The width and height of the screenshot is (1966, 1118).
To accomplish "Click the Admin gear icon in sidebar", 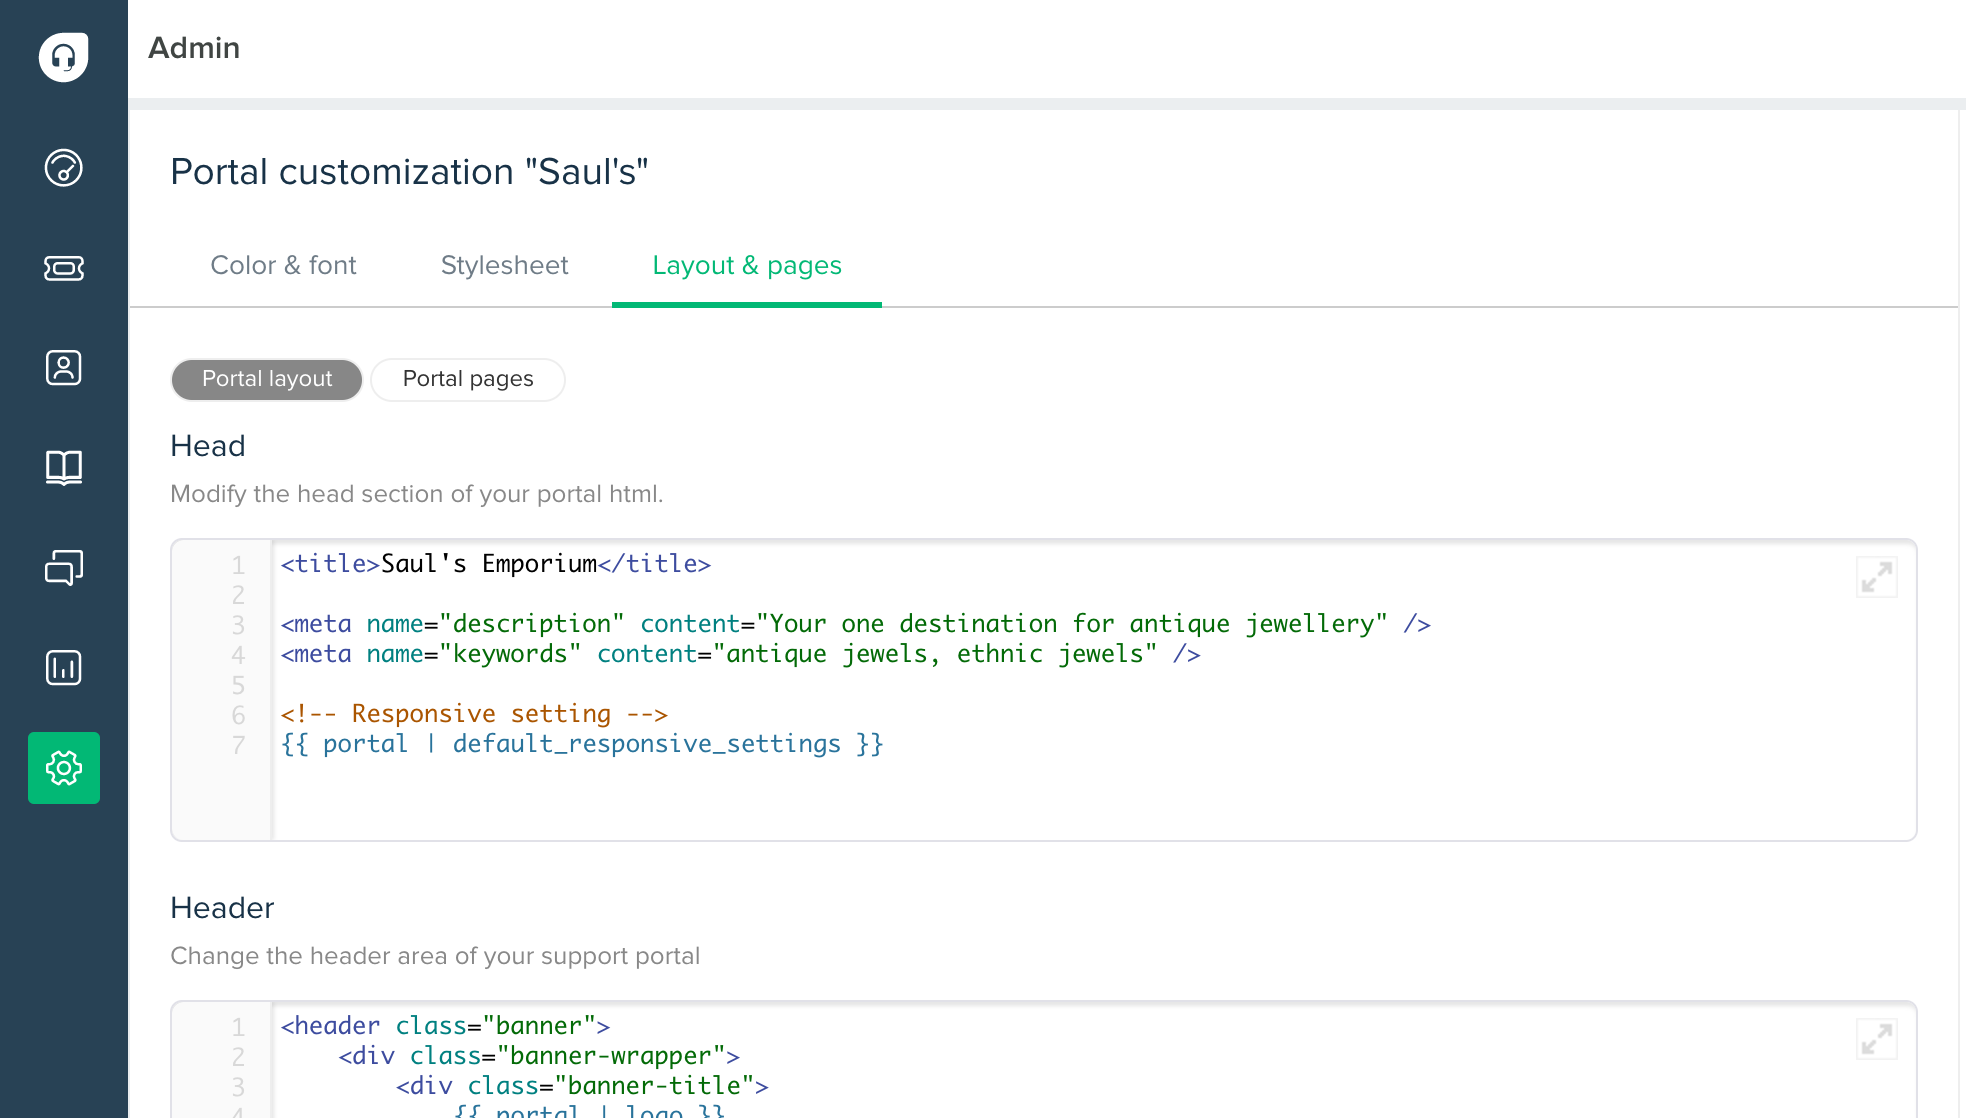I will pyautogui.click(x=64, y=768).
